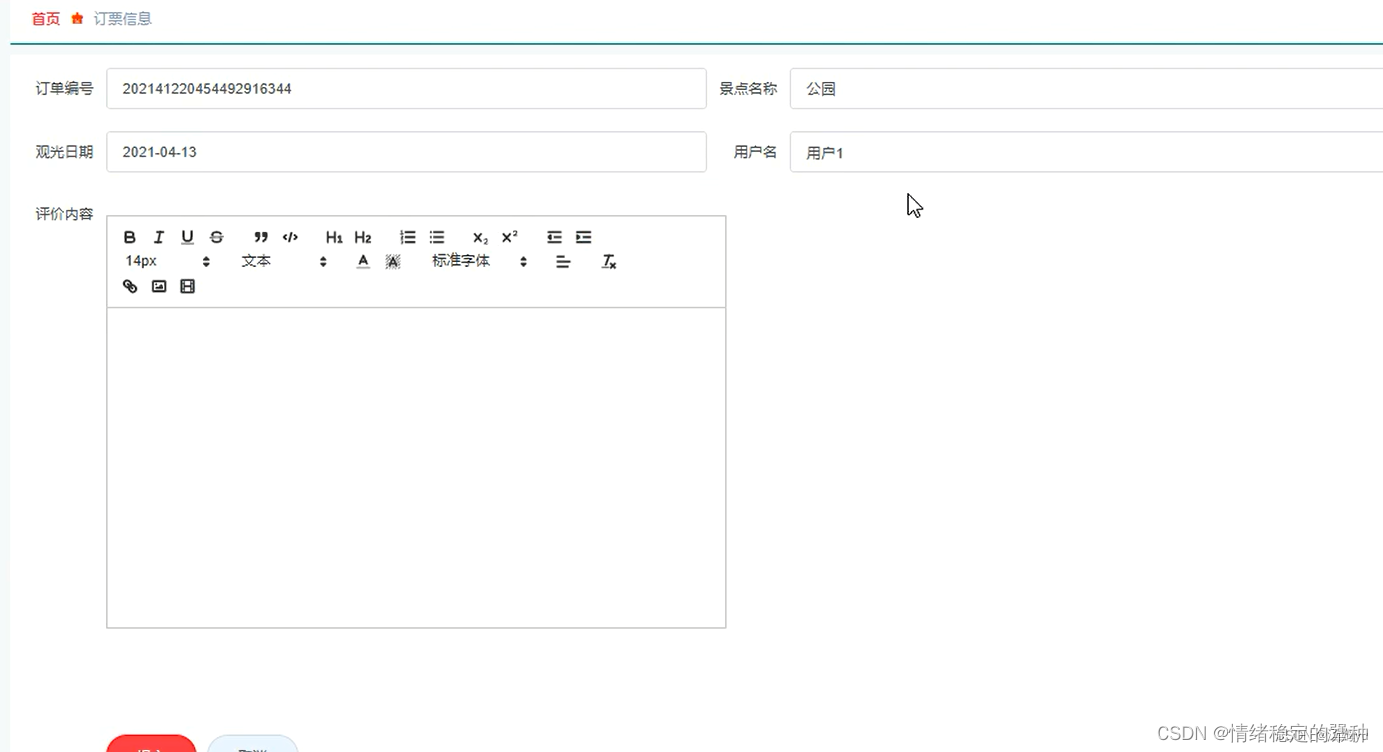1383x752 pixels.
Task: Apply Heading 2 style
Action: (x=363, y=237)
